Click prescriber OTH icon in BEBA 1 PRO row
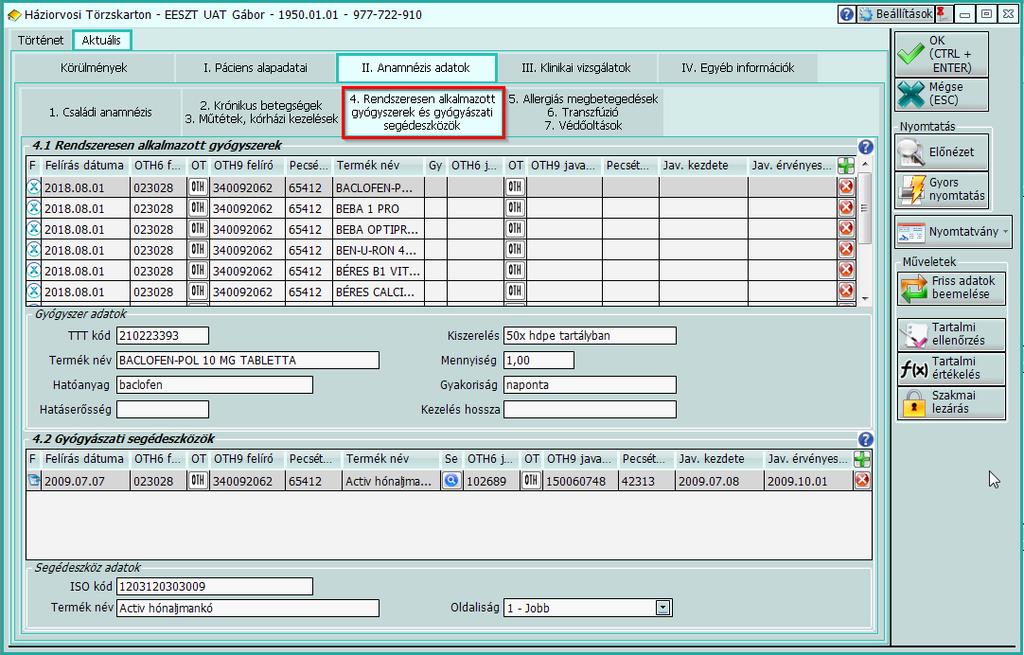The height and width of the screenshot is (655, 1024). pos(198,208)
